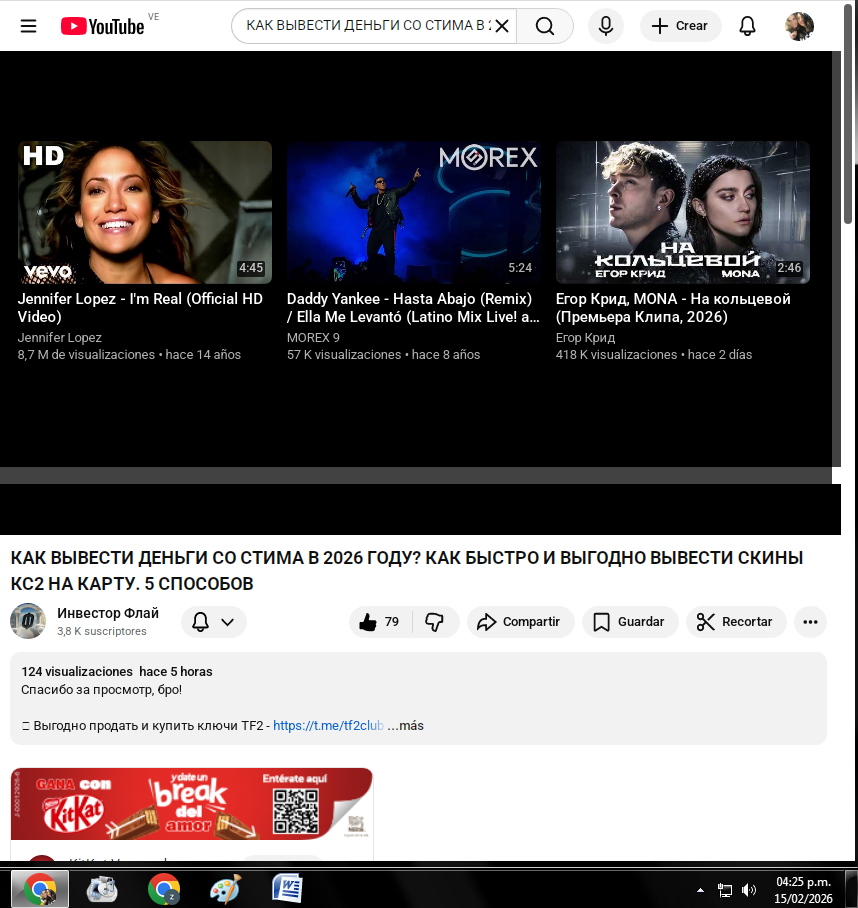Open the Инвестор Флай channel name

point(108,613)
